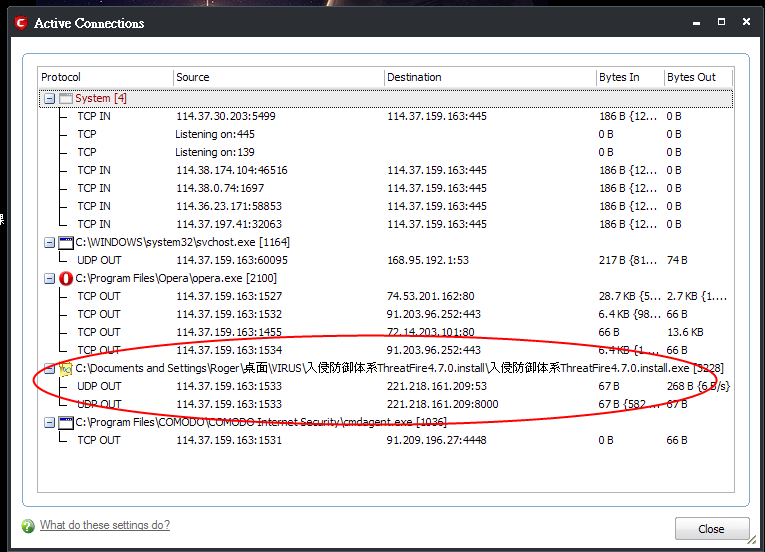The width and height of the screenshot is (765, 552).
Task: Select source 114.37.159.163:1534
Action: [x=229, y=350]
